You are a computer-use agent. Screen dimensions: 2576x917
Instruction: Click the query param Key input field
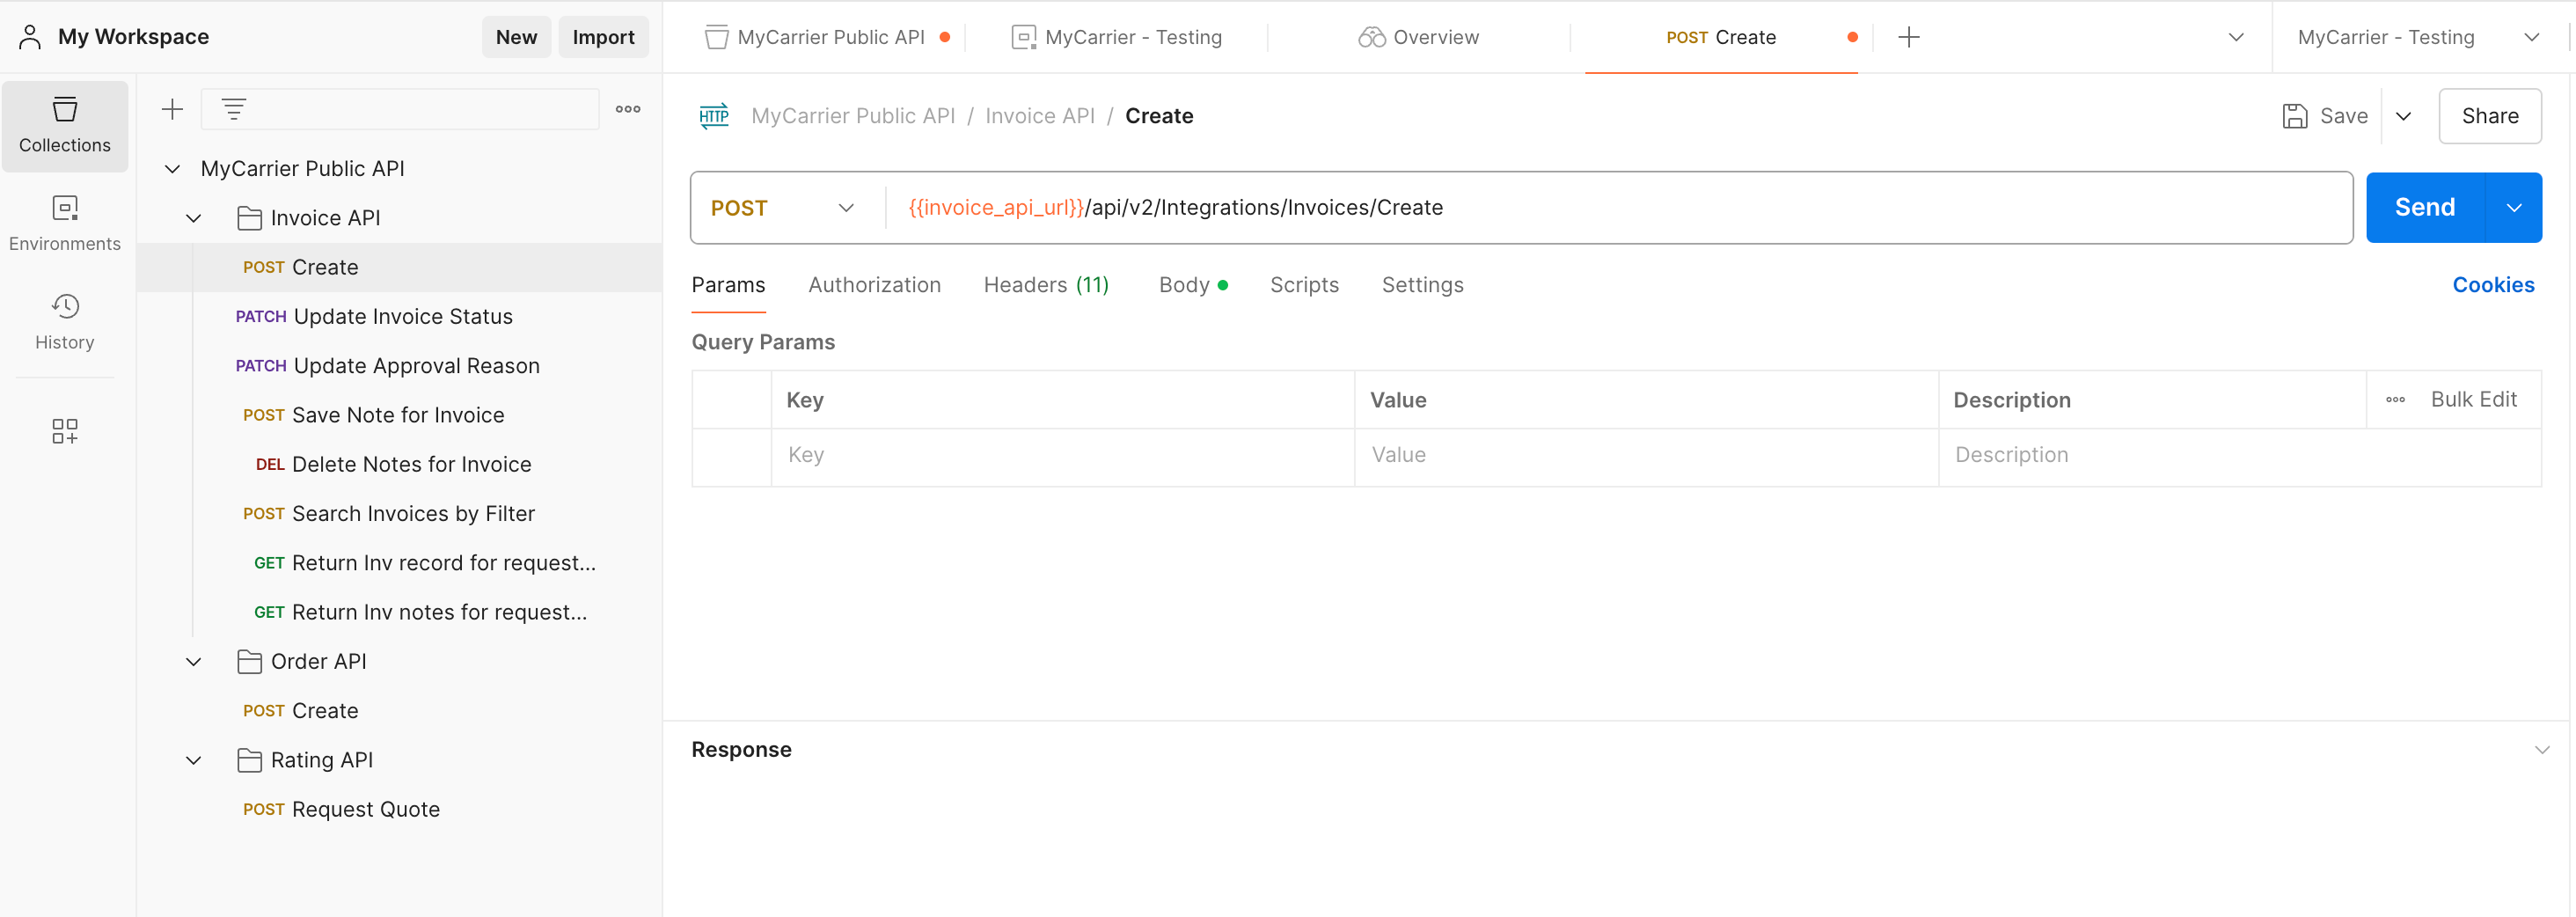point(1062,455)
